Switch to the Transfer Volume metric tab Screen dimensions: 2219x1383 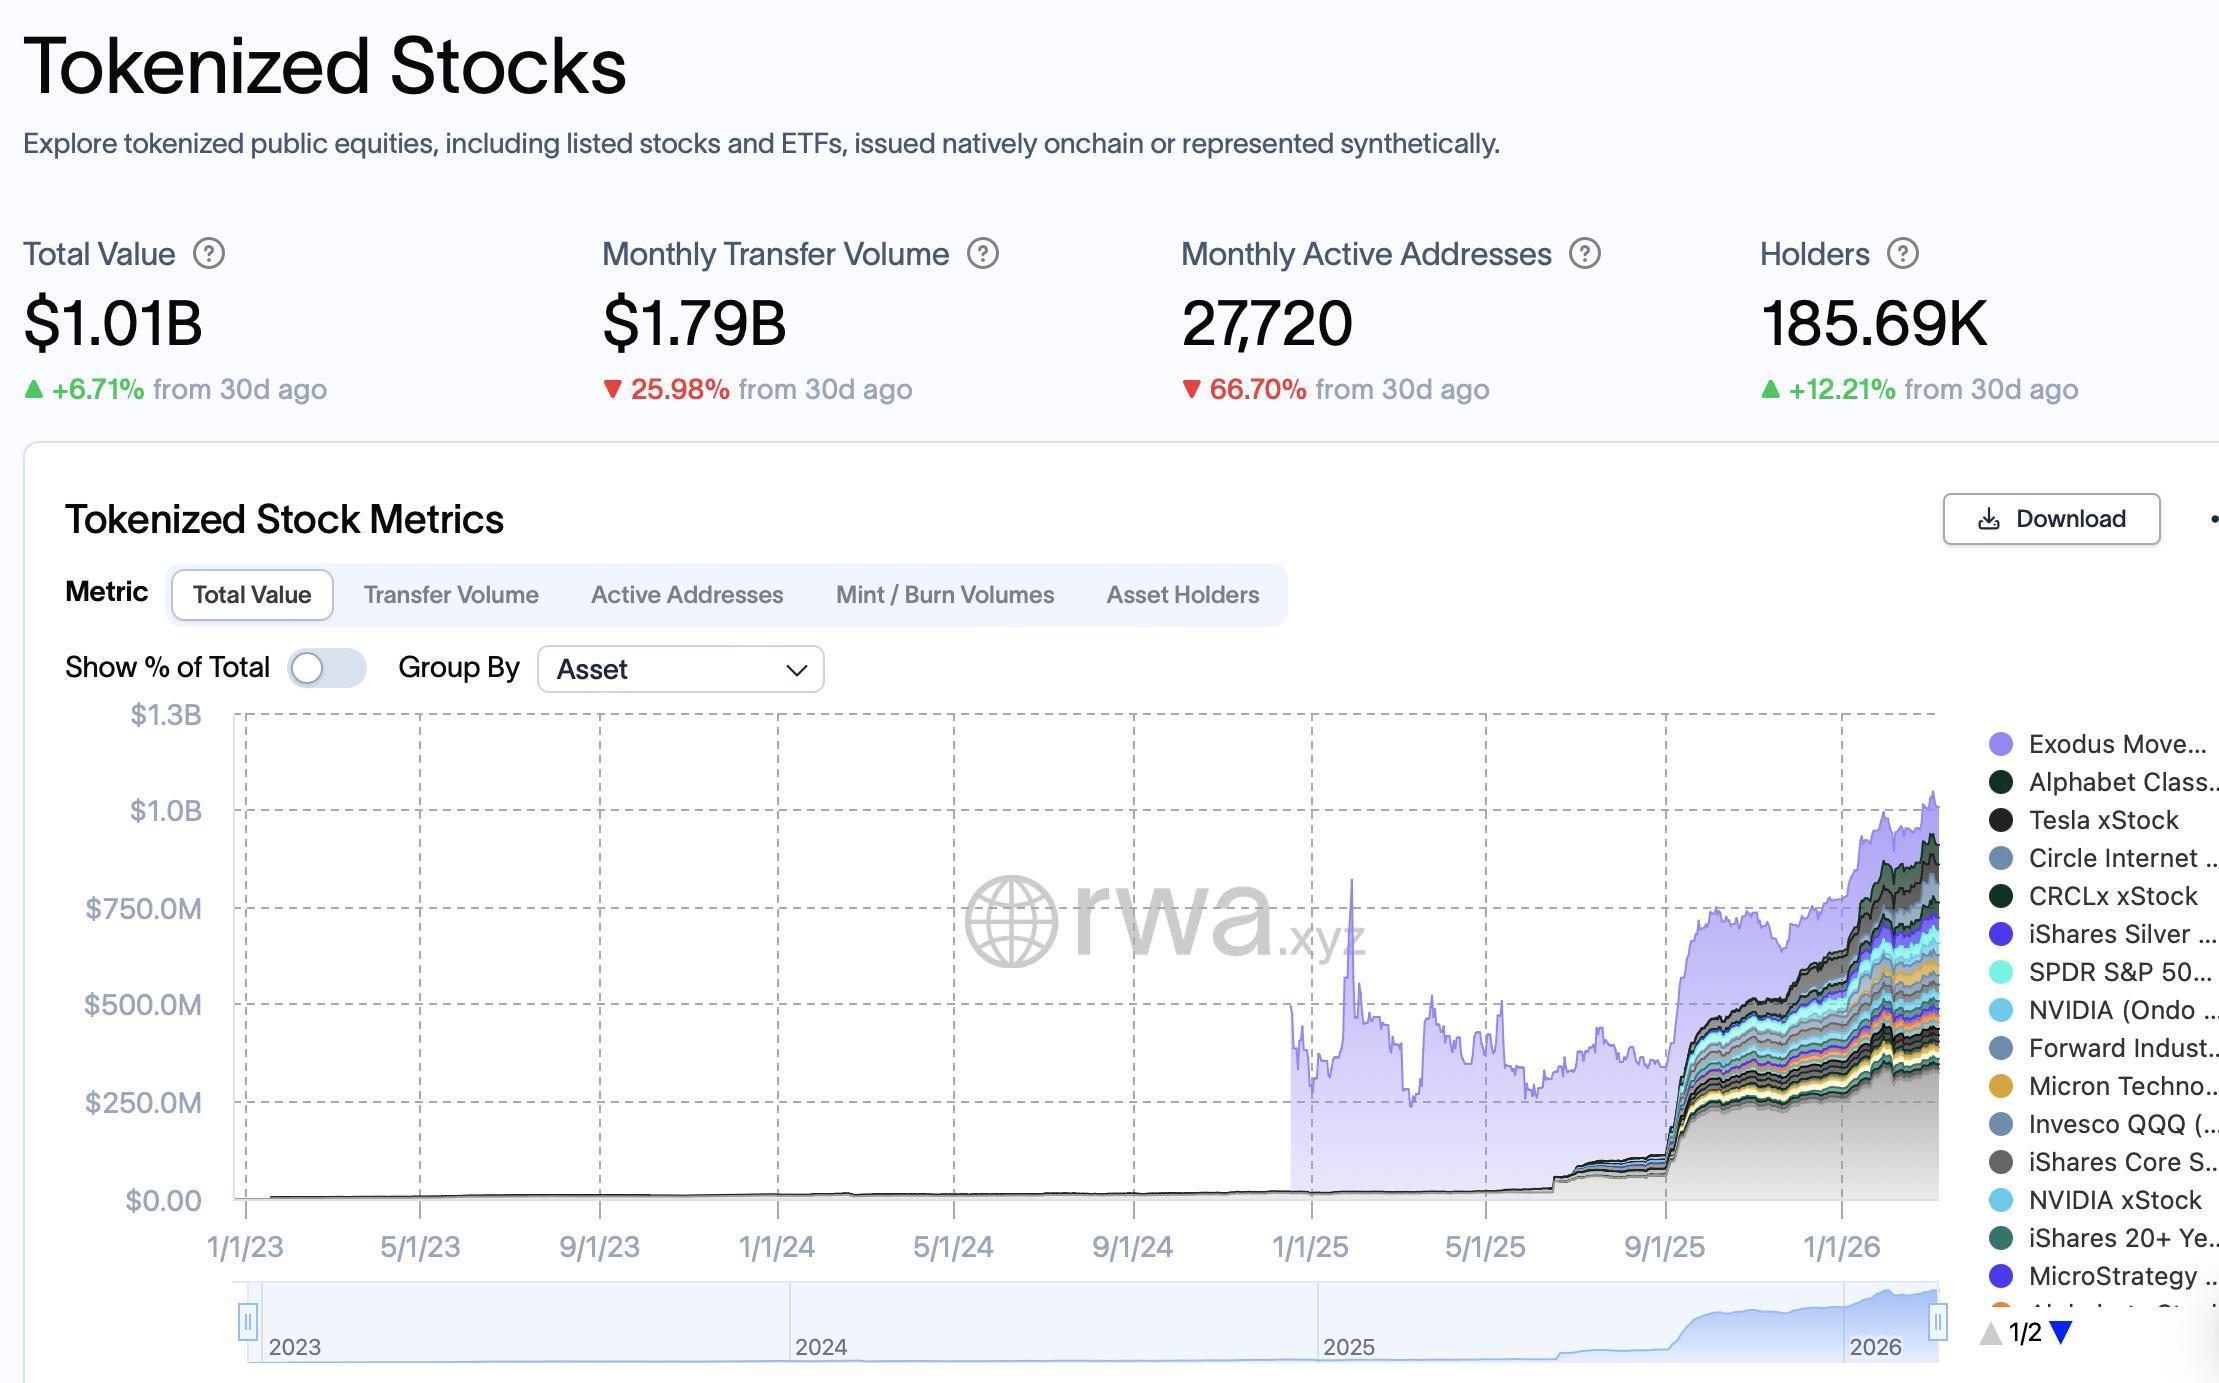pyautogui.click(x=451, y=594)
